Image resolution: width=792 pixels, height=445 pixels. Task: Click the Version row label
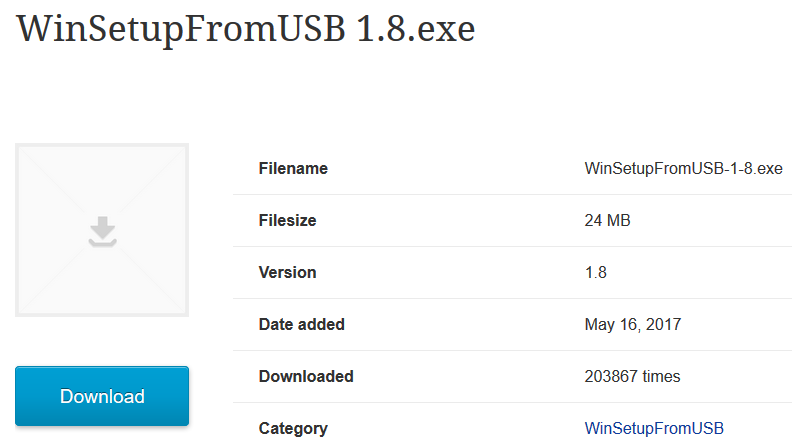287,272
